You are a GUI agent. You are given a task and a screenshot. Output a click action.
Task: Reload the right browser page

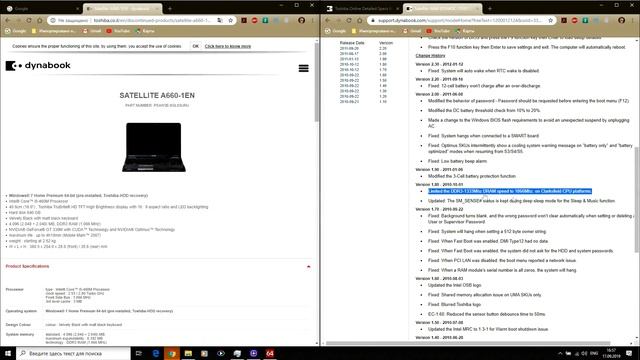(349, 20)
